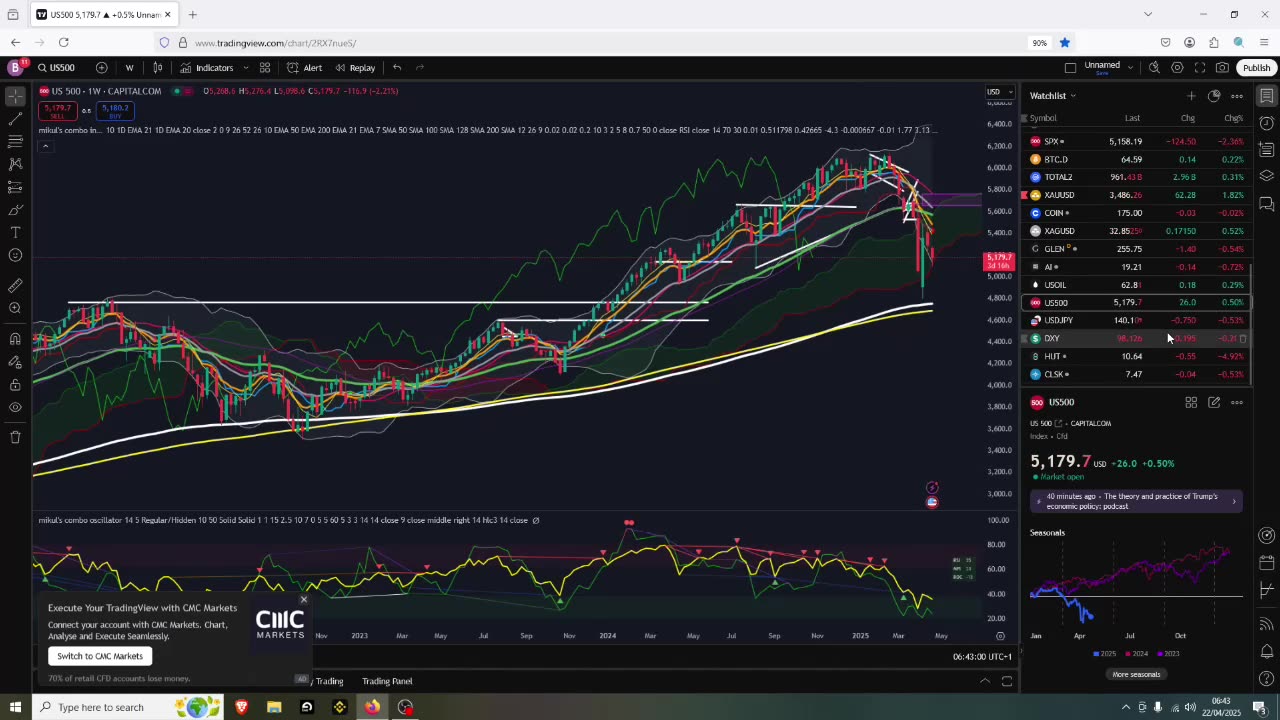
Task: Open the alerts clock panel
Action: (1266, 123)
